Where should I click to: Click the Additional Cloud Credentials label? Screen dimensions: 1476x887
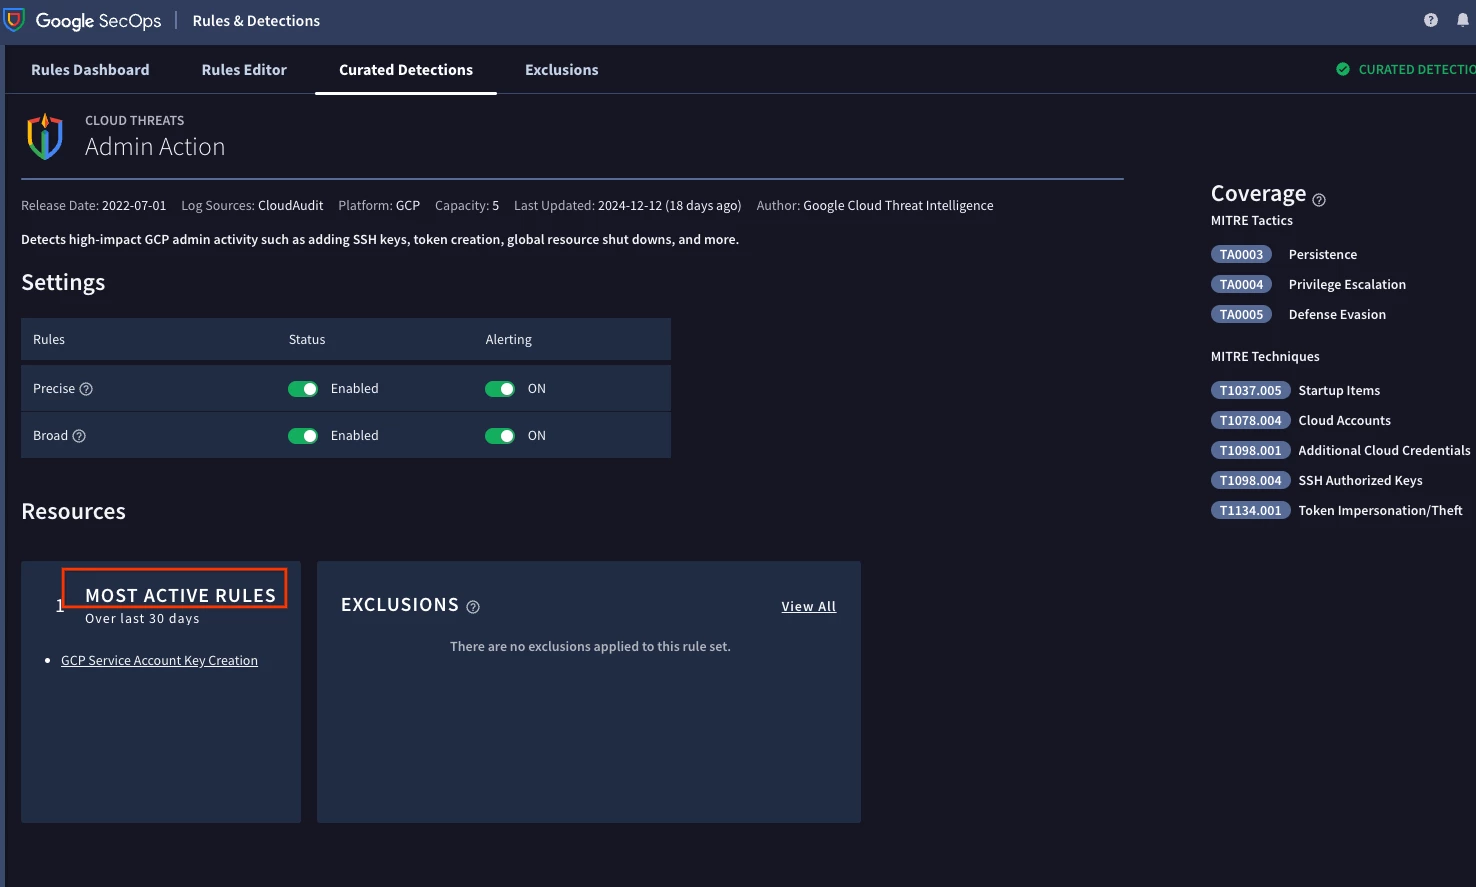(1384, 451)
